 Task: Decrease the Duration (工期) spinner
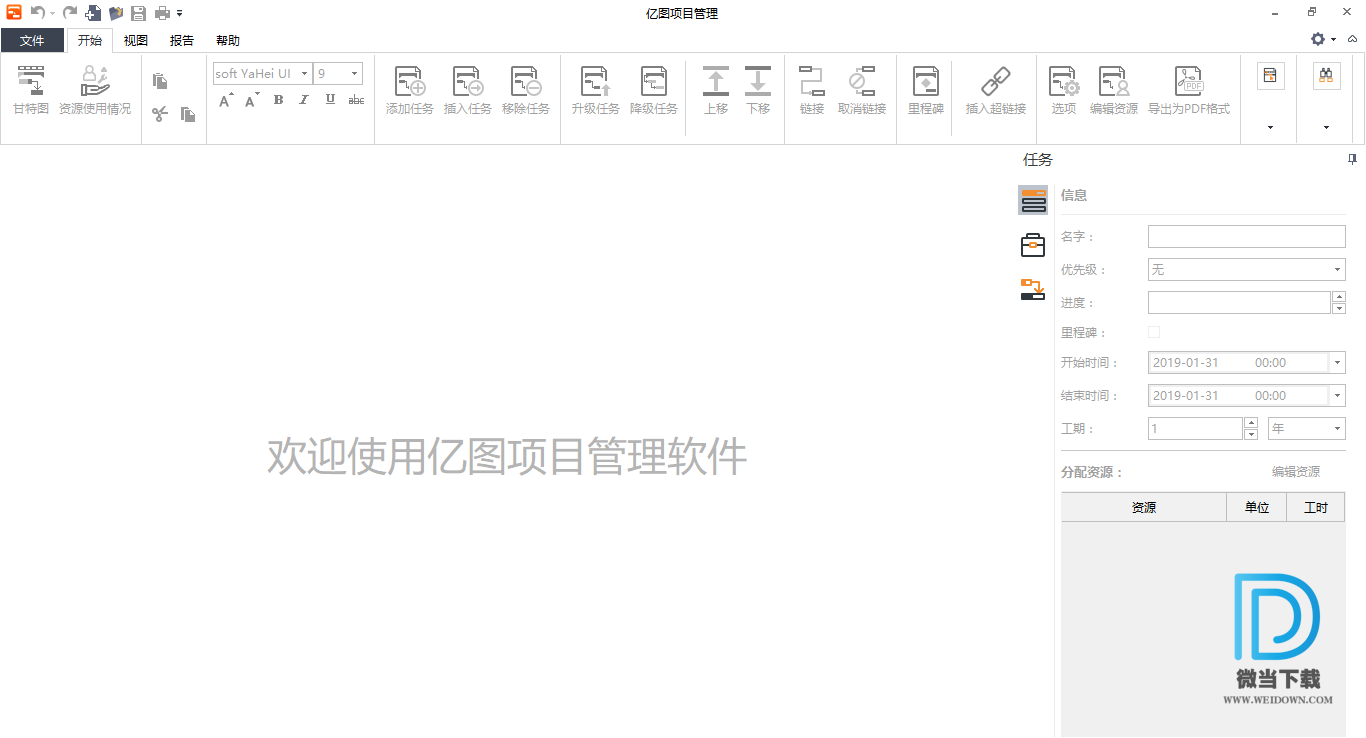pyautogui.click(x=1251, y=435)
